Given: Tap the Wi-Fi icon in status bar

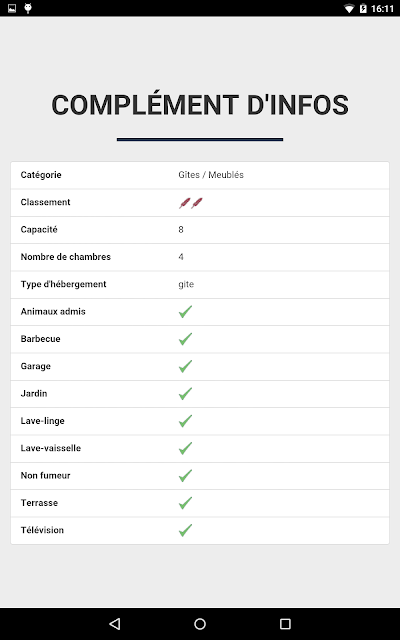Looking at the screenshot, I should (349, 8).
